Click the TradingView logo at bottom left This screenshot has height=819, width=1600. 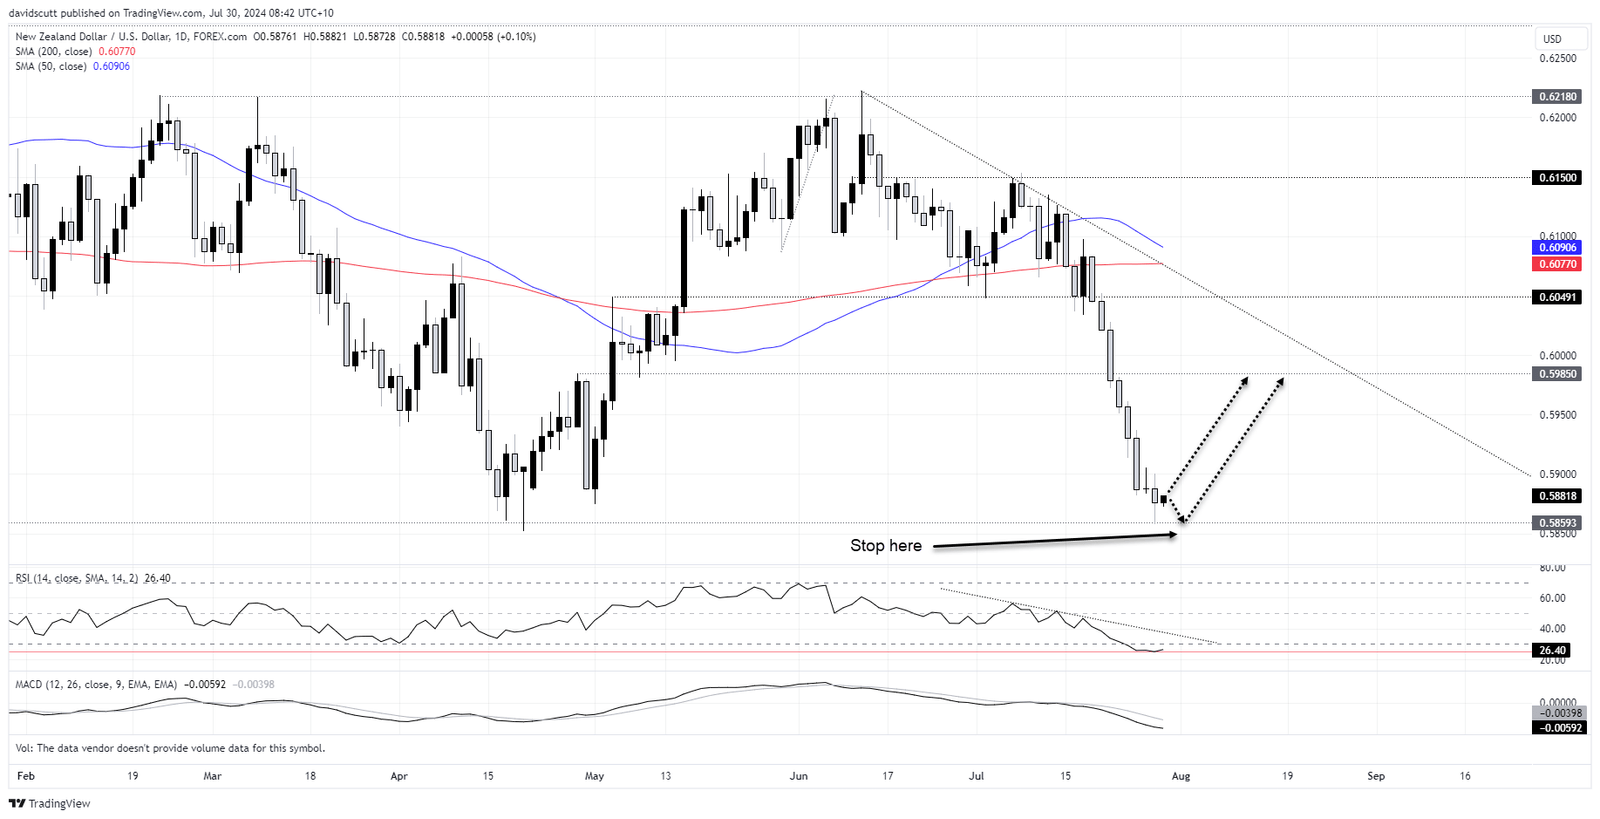(x=49, y=803)
